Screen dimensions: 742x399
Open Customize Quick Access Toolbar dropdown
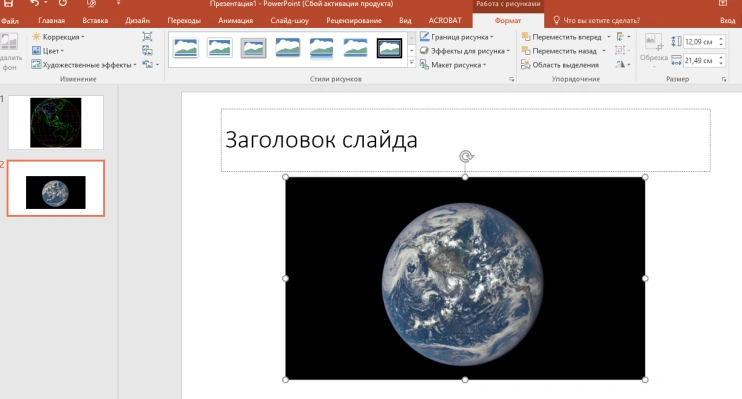click(x=118, y=3)
